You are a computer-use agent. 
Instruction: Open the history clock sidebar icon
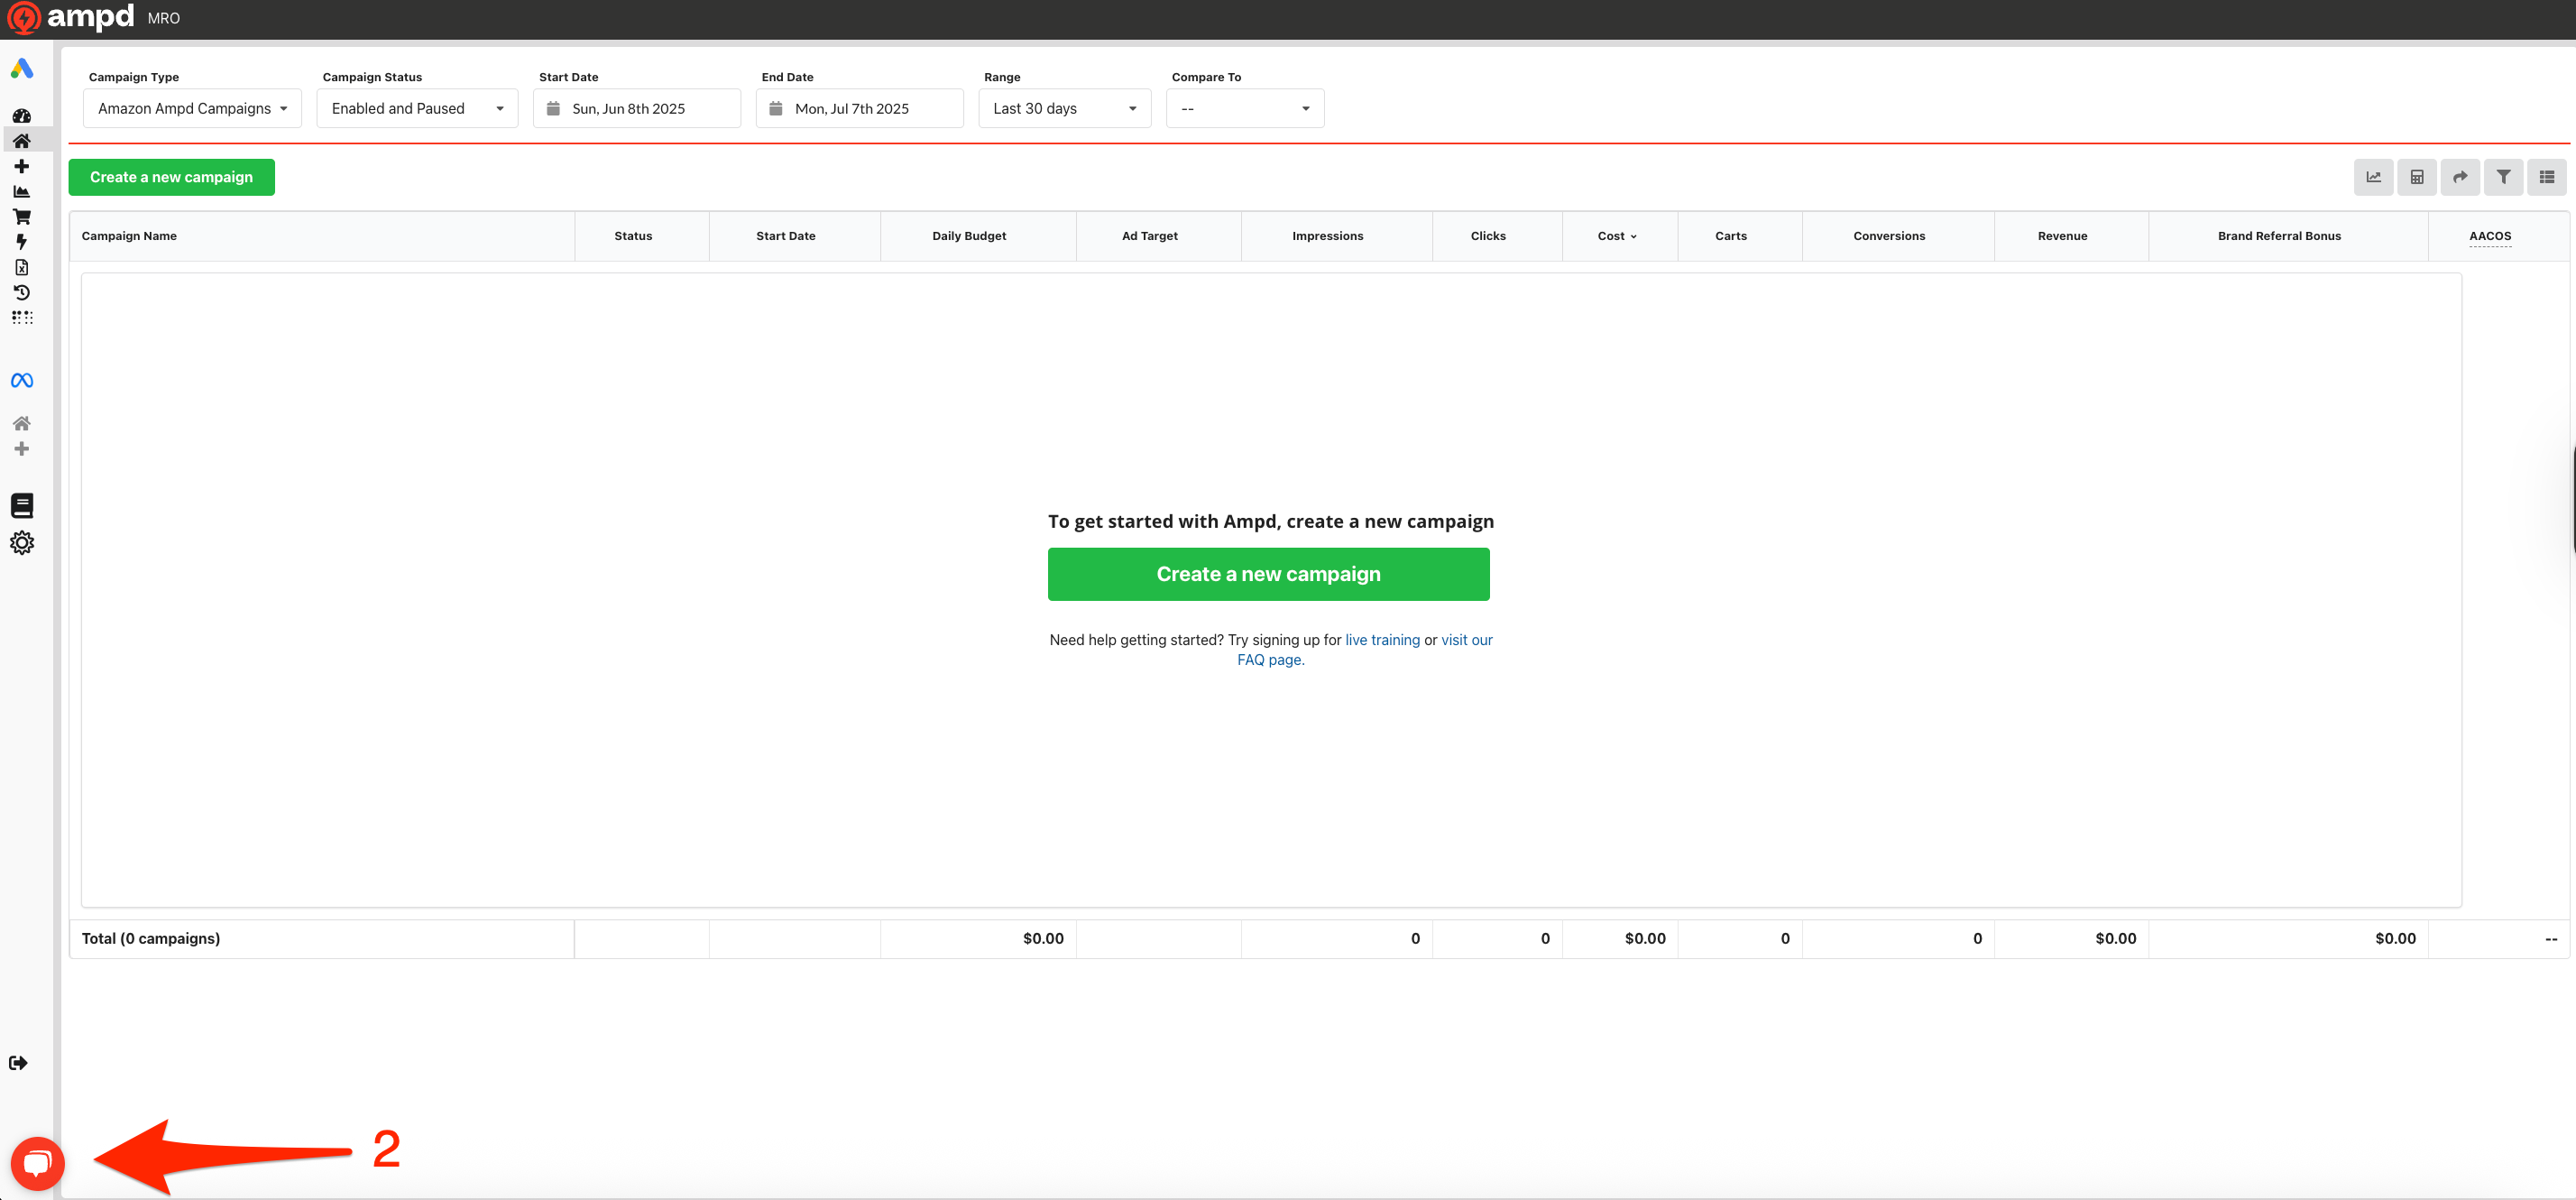point(22,292)
